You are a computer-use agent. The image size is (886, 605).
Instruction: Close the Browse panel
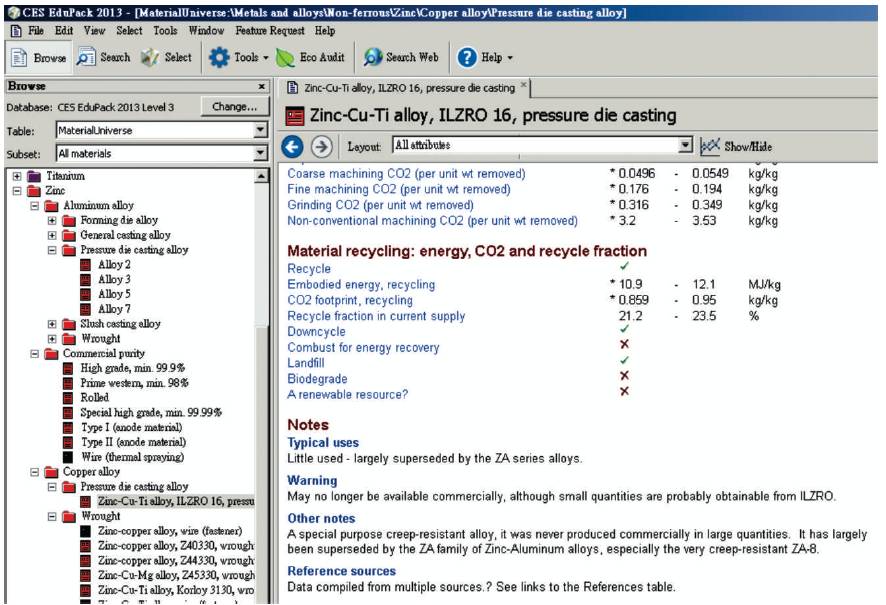point(262,86)
